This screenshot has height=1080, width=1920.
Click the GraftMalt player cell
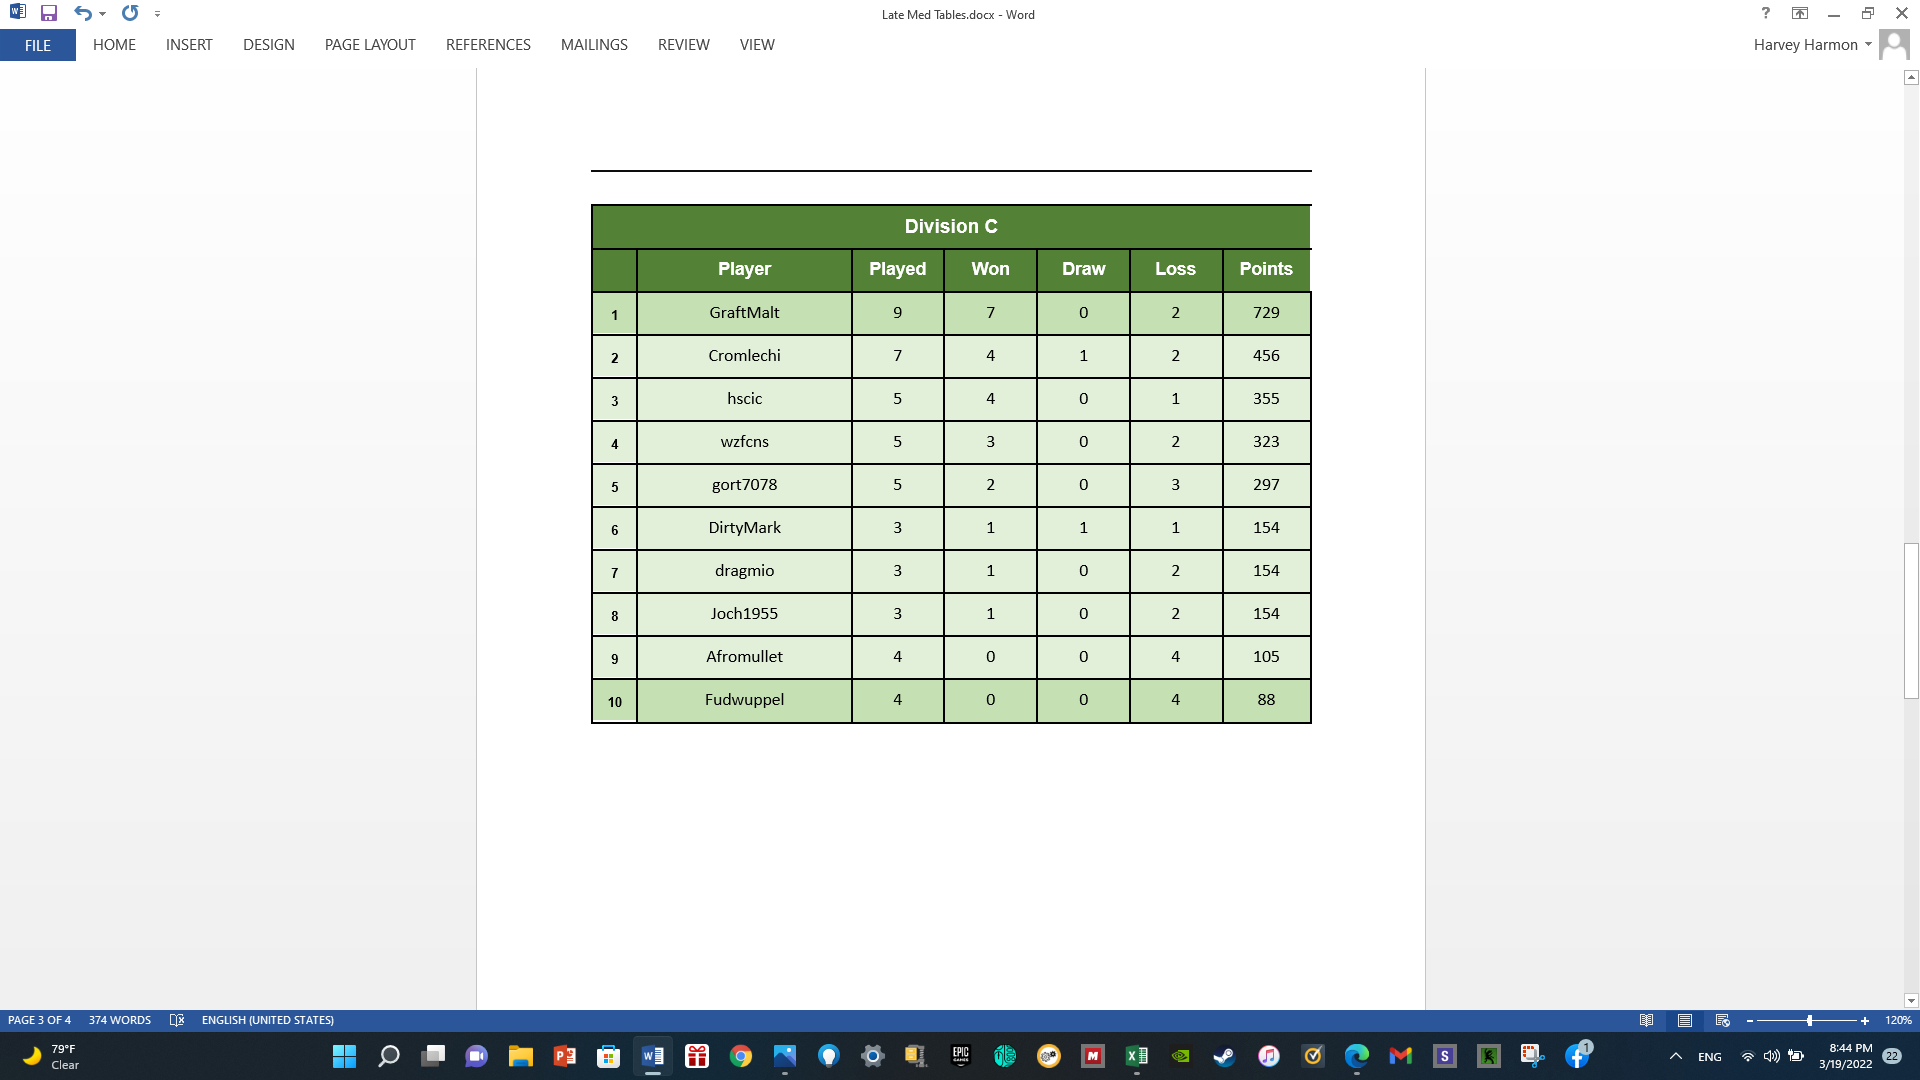[x=744, y=313]
